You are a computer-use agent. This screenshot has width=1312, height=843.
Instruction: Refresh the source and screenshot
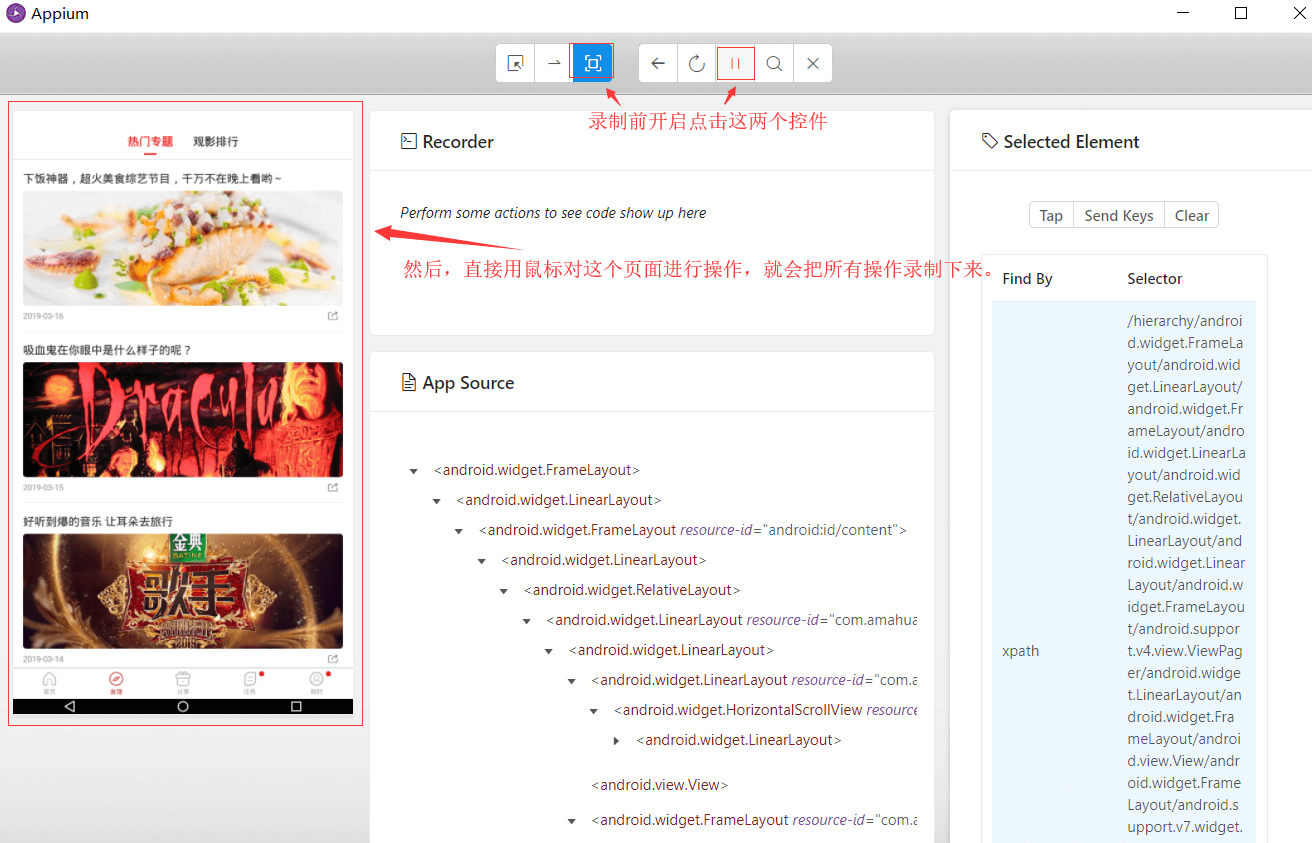click(697, 63)
